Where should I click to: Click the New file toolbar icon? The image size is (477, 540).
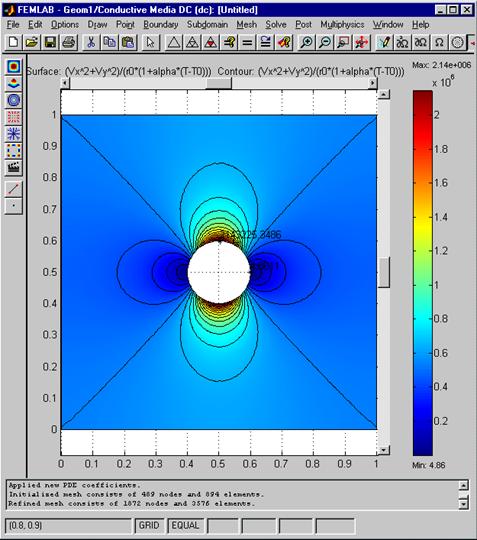click(13, 42)
